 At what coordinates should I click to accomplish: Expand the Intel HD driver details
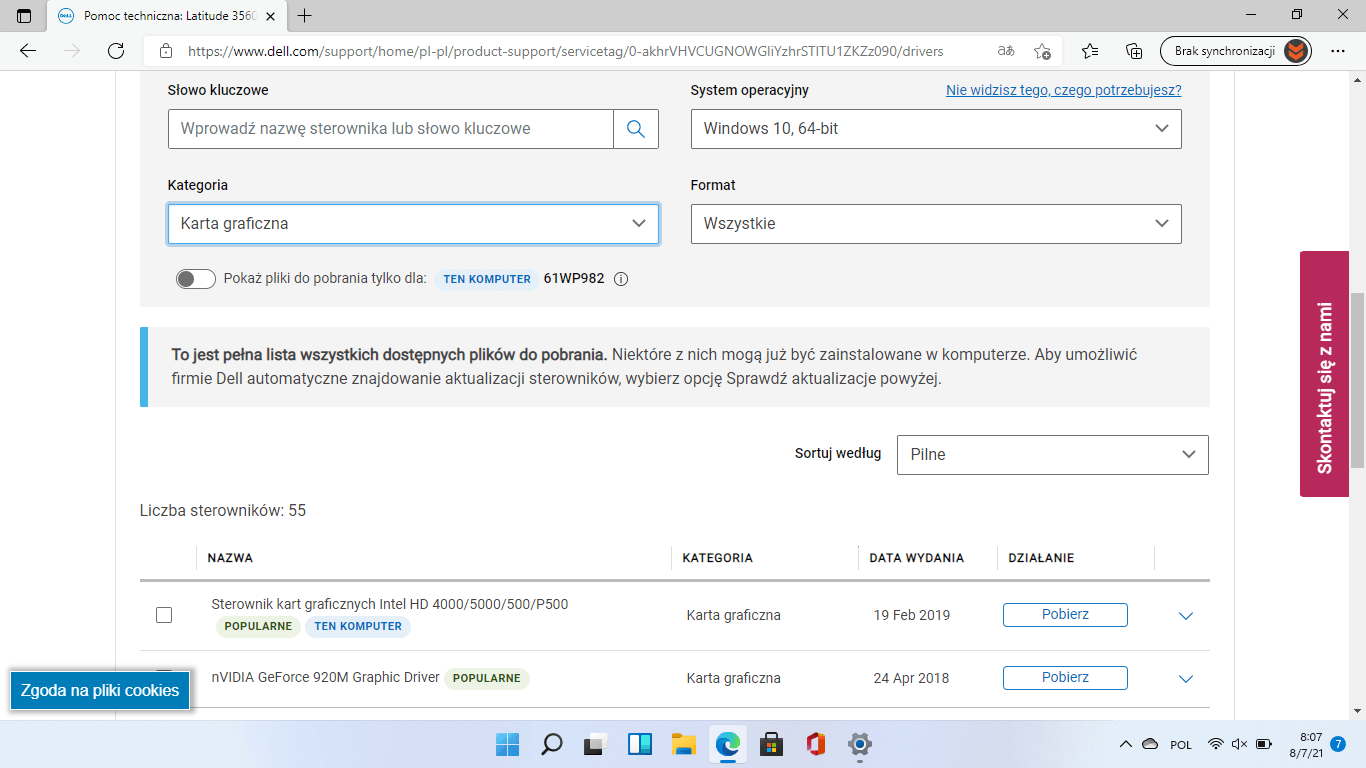(1186, 616)
